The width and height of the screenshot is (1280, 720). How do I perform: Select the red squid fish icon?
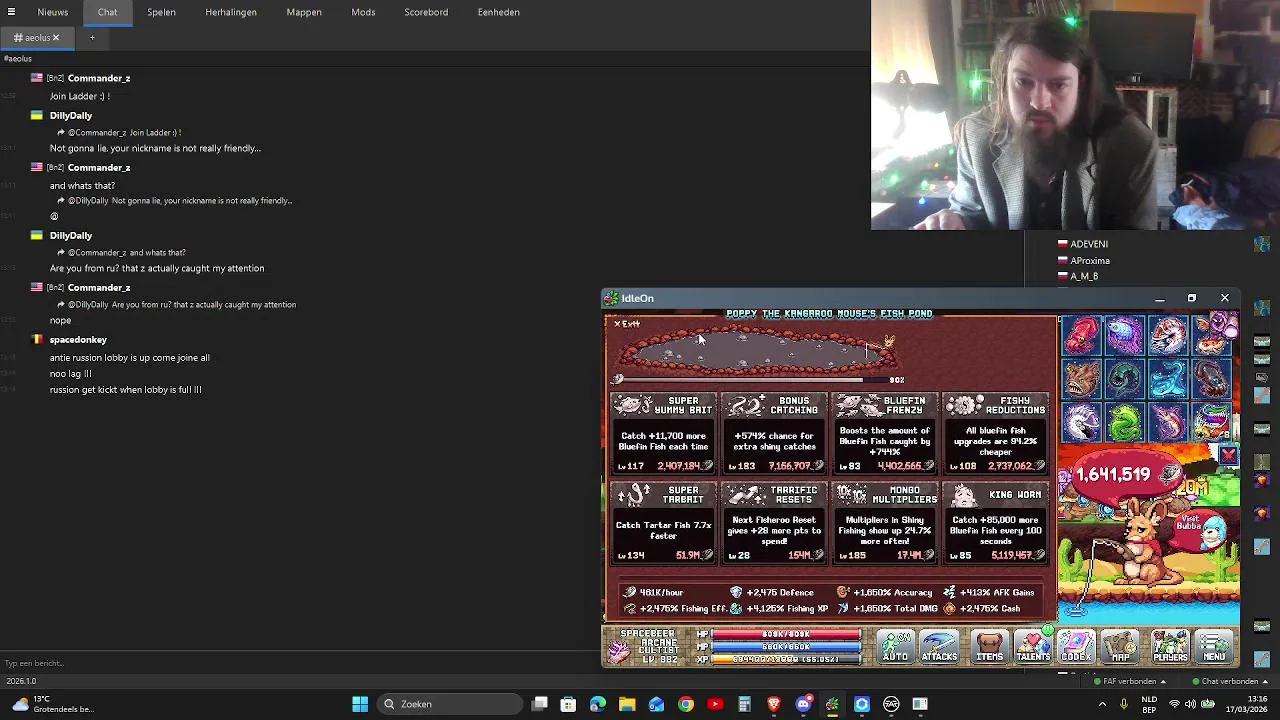tap(1081, 337)
